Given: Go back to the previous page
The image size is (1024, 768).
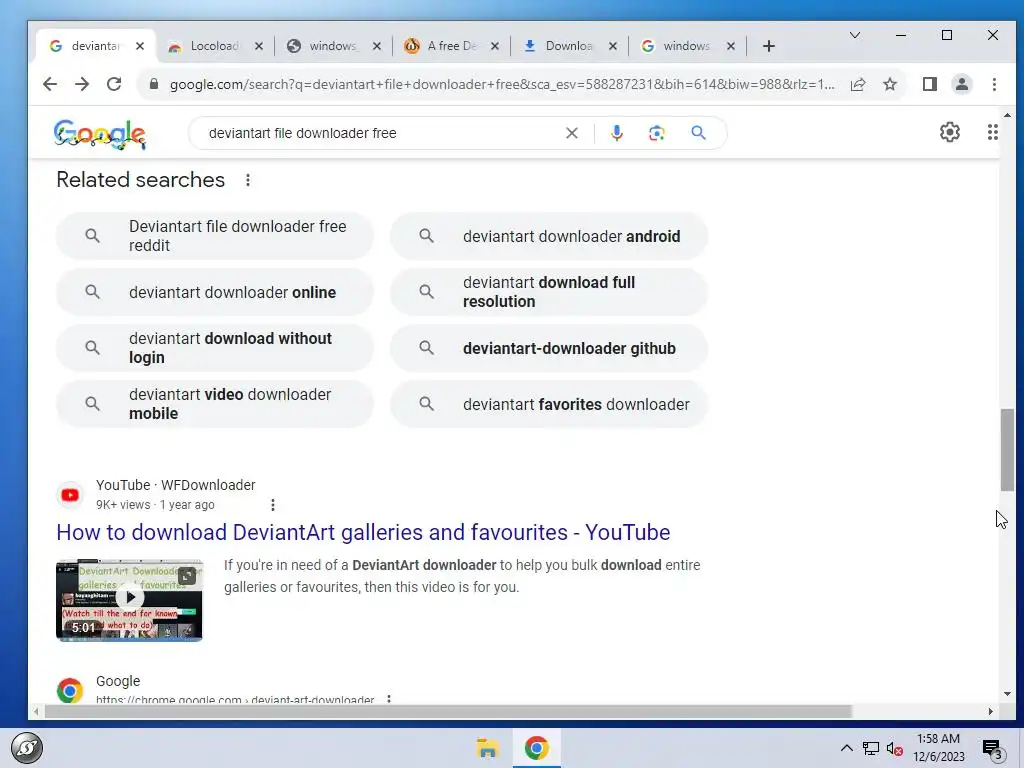Looking at the screenshot, I should (x=50, y=84).
